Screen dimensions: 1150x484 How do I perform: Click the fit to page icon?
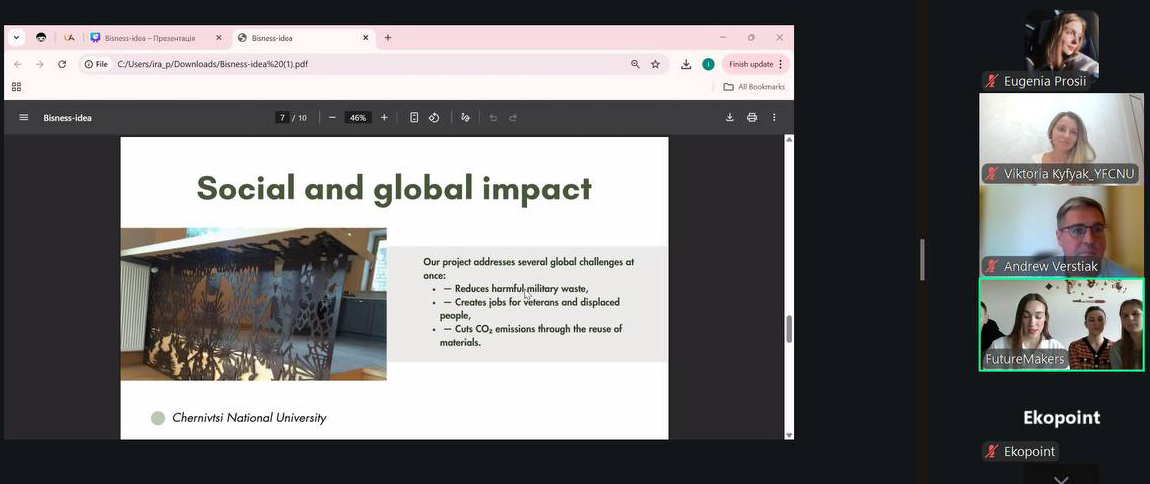point(414,118)
